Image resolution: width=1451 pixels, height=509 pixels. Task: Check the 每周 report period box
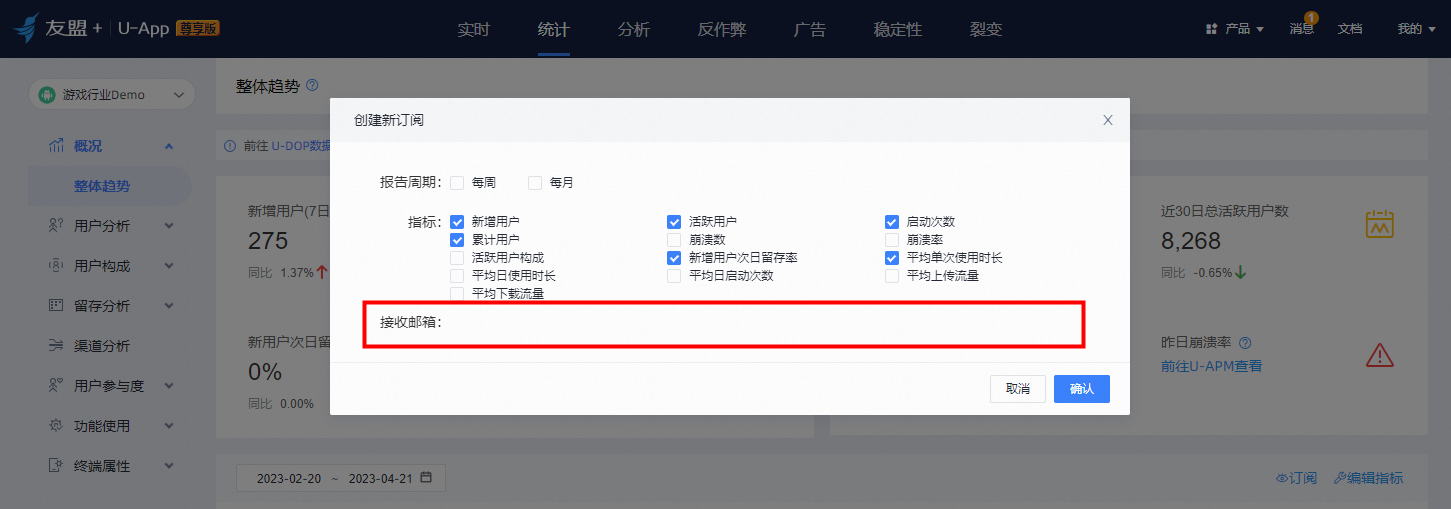(457, 183)
